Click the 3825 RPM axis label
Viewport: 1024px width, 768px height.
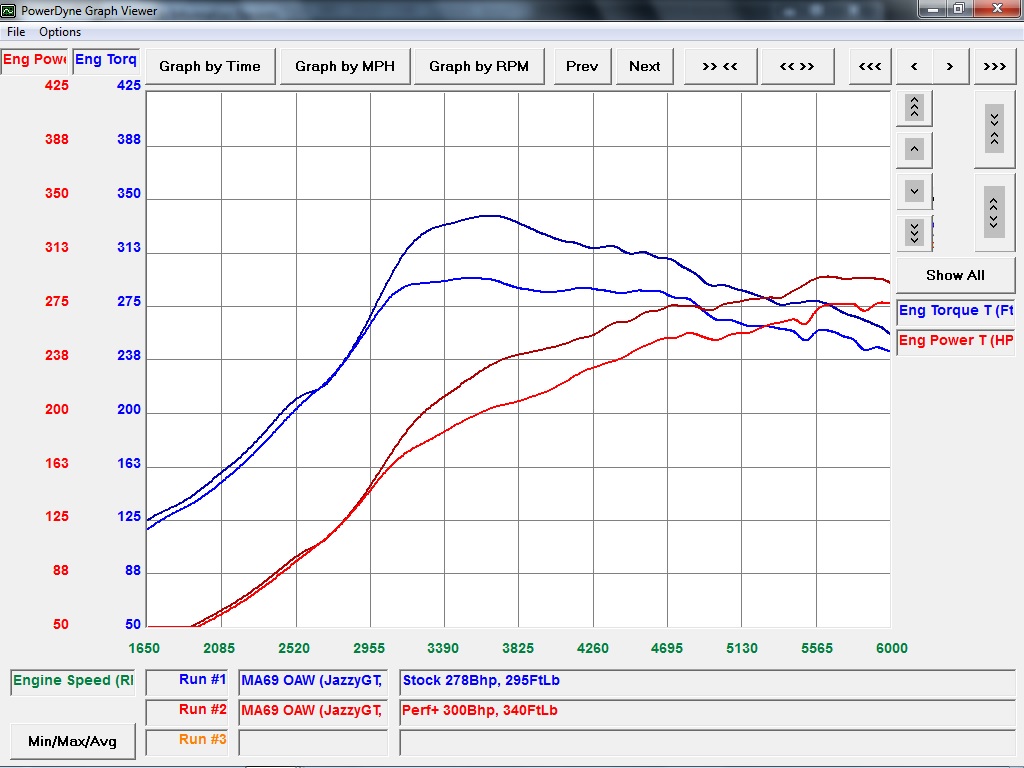[518, 648]
